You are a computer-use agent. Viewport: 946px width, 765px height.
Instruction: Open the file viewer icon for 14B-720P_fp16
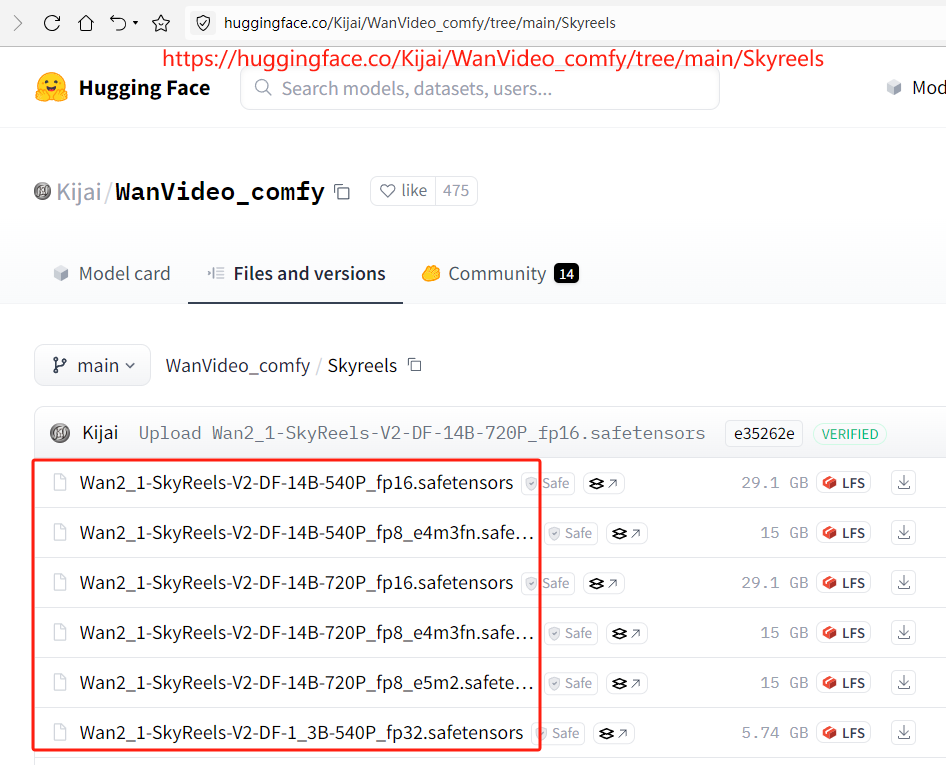pyautogui.click(x=603, y=583)
